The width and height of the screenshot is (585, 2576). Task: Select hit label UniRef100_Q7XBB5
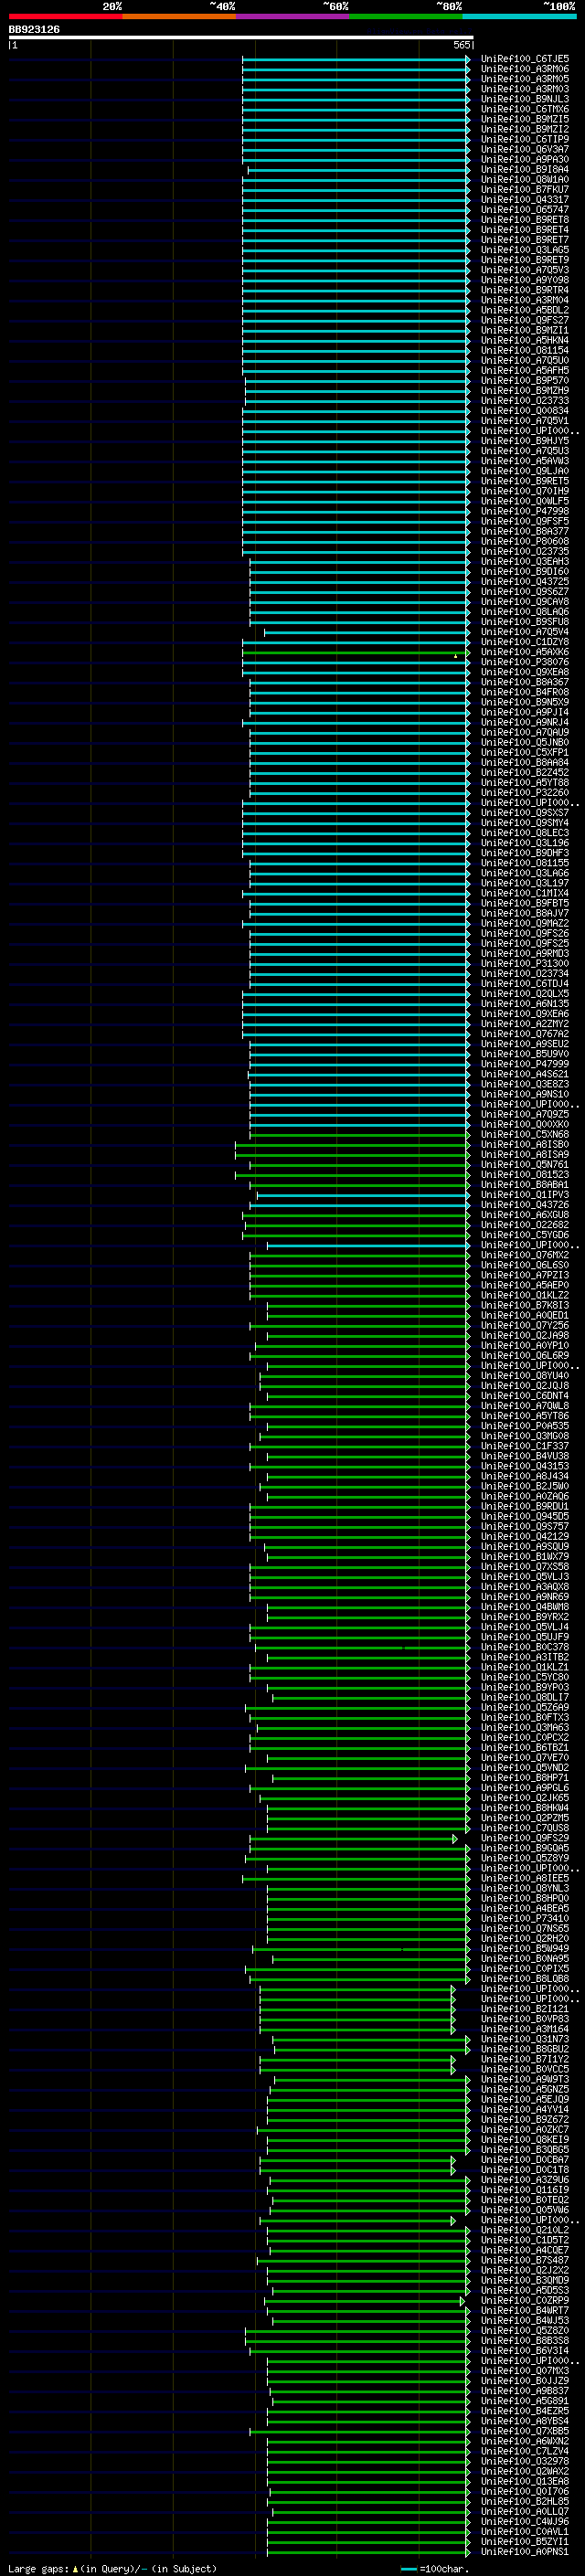coord(525,2431)
